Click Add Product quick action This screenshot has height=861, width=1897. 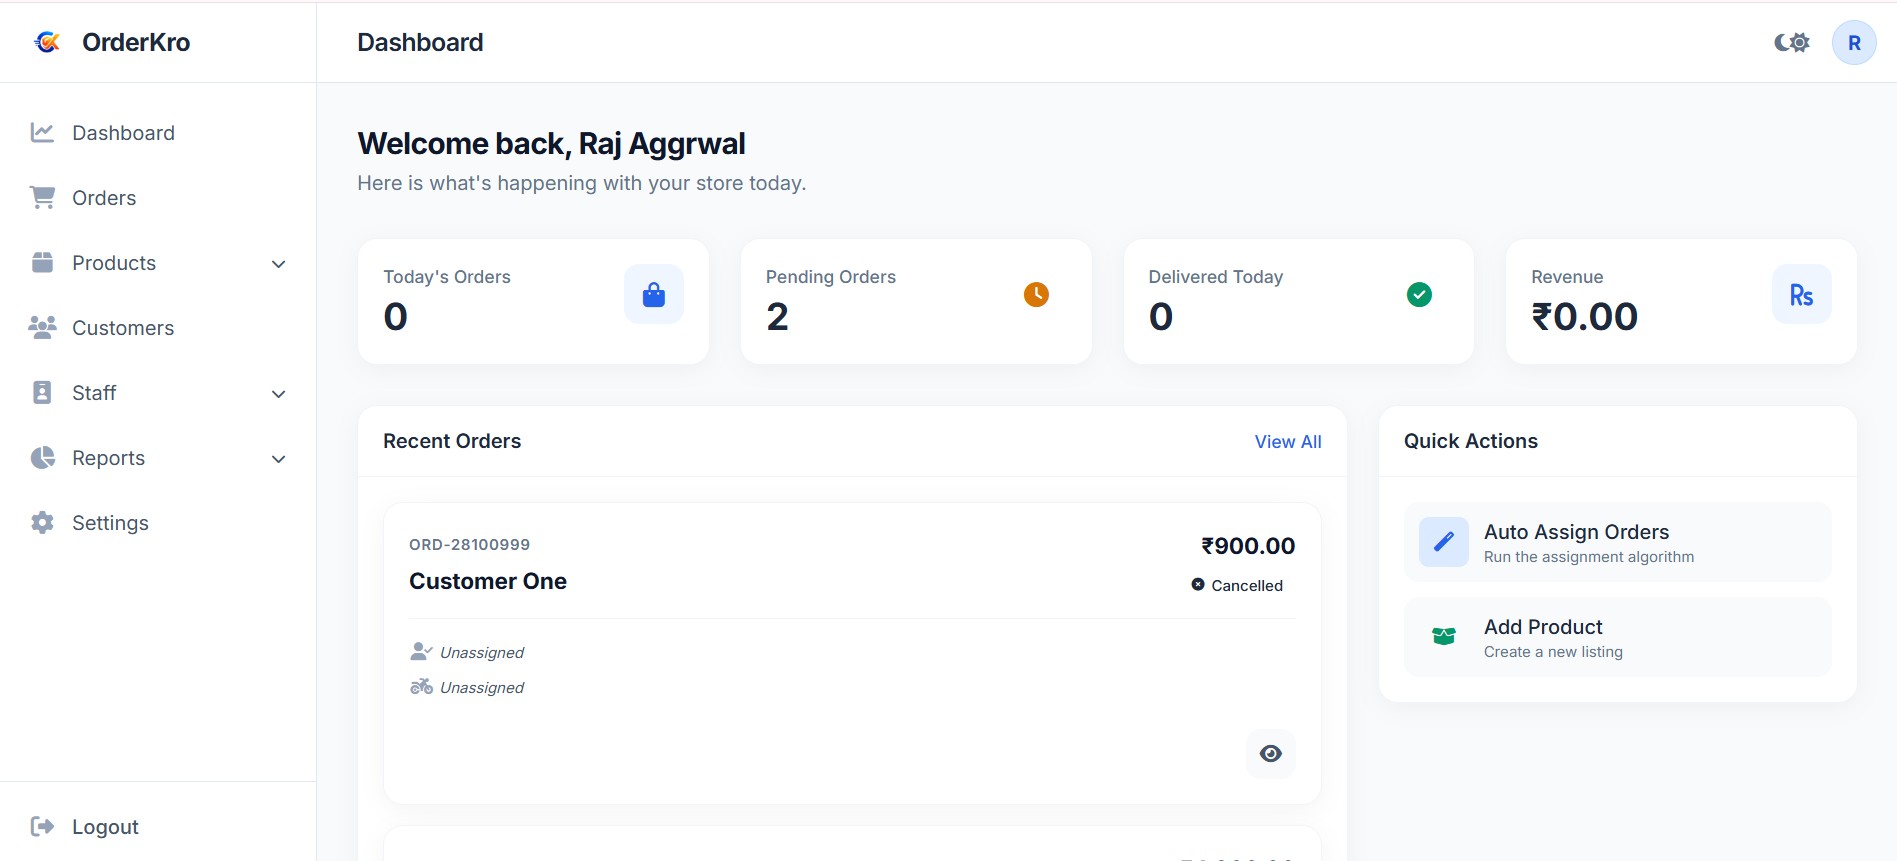[x=1618, y=637]
